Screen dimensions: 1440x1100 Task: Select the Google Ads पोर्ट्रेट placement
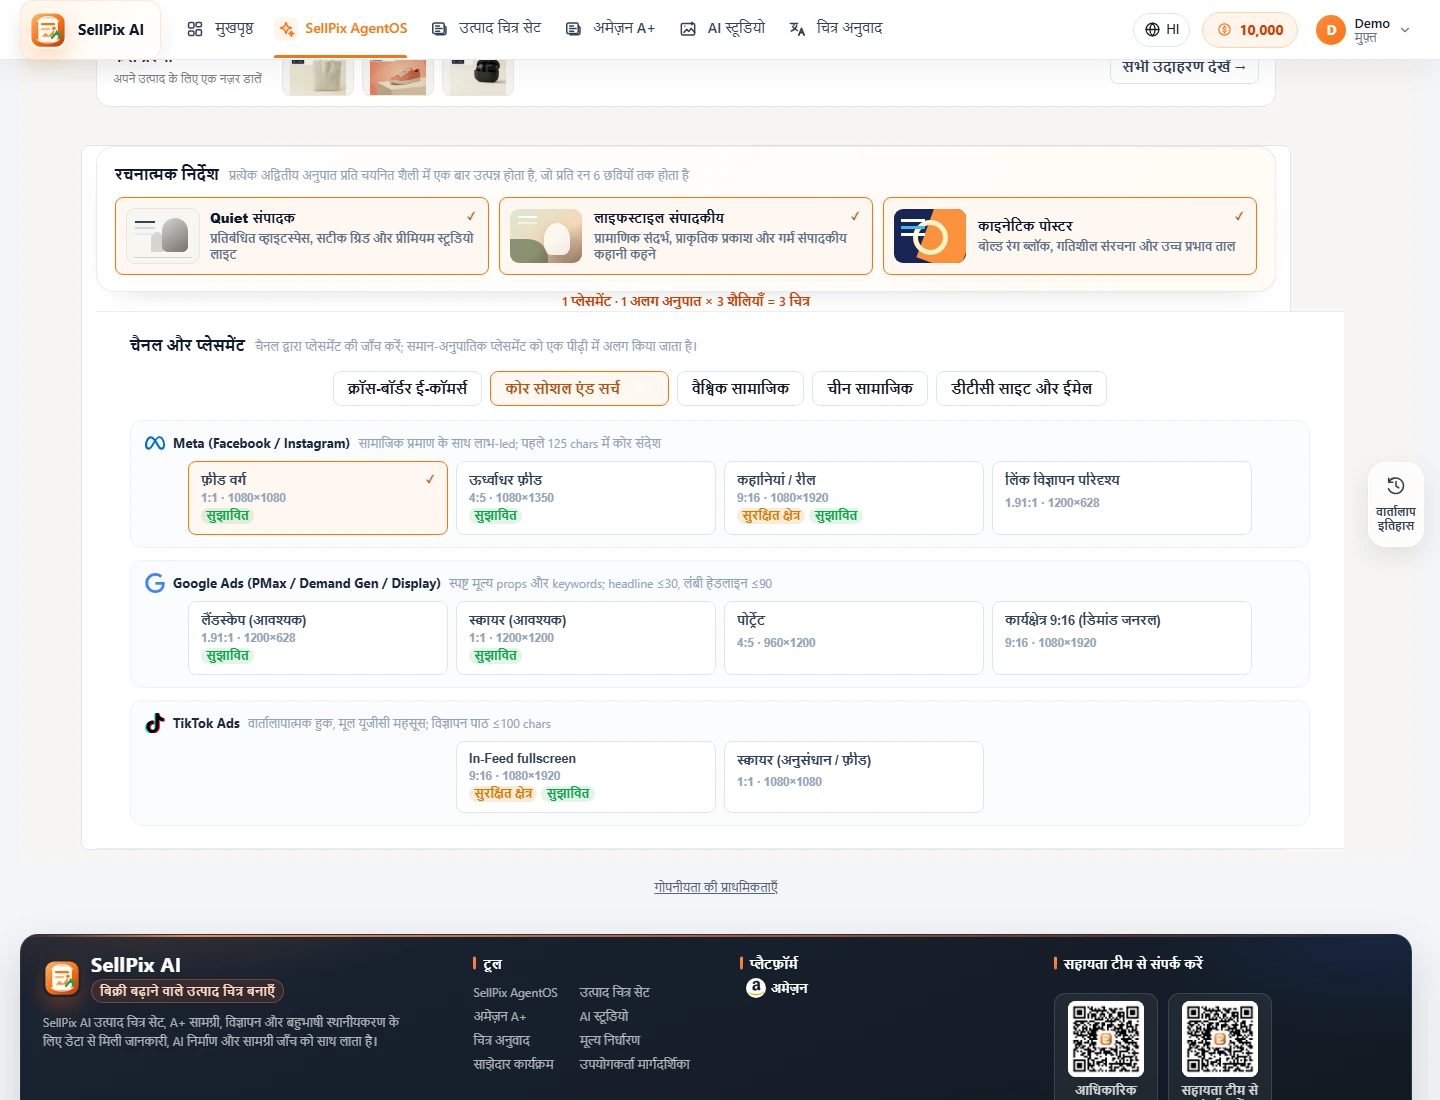[854, 638]
